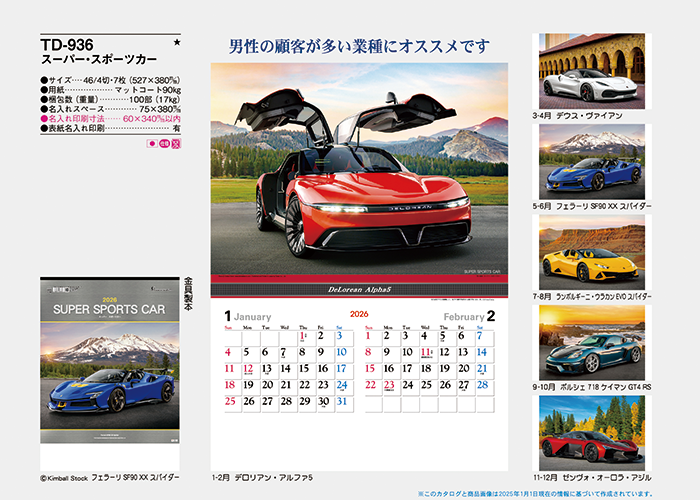700x500 pixels.
Task: Click the pink oval icon under the specs
Action: pyautogui.click(x=164, y=144)
